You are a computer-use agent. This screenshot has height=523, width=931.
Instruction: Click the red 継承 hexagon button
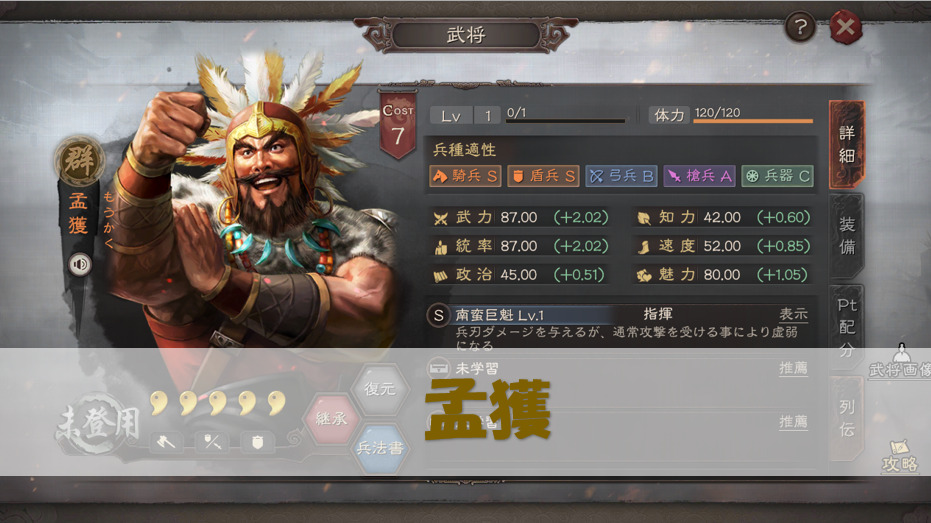(x=331, y=419)
